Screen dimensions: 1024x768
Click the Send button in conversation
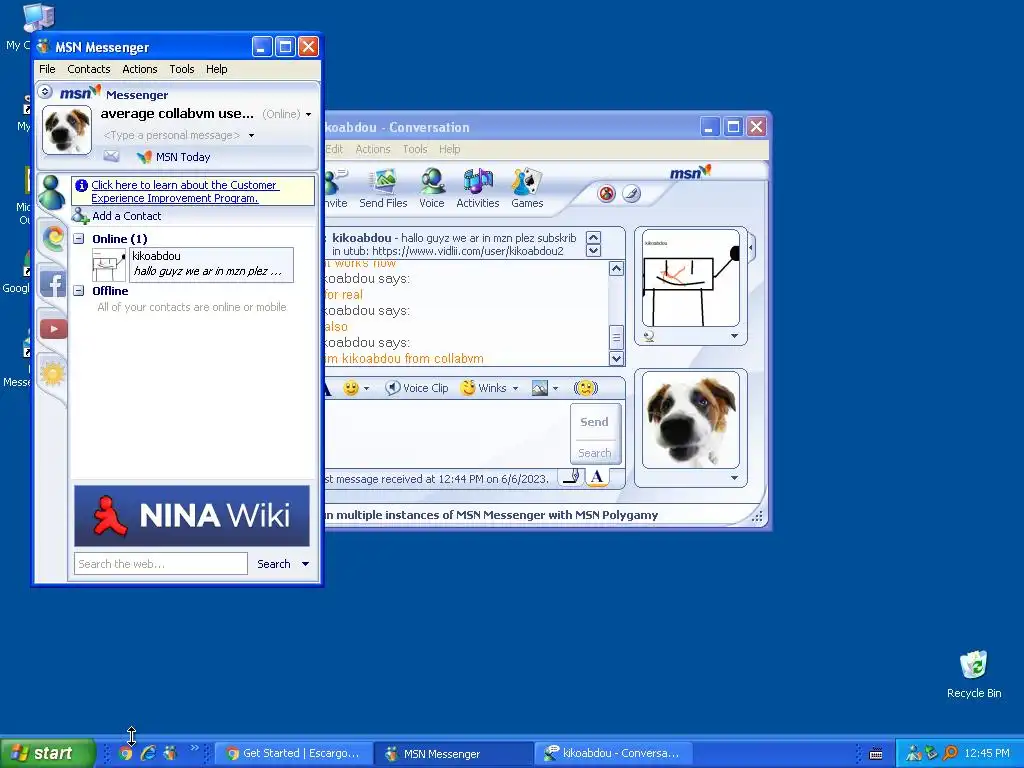594,422
